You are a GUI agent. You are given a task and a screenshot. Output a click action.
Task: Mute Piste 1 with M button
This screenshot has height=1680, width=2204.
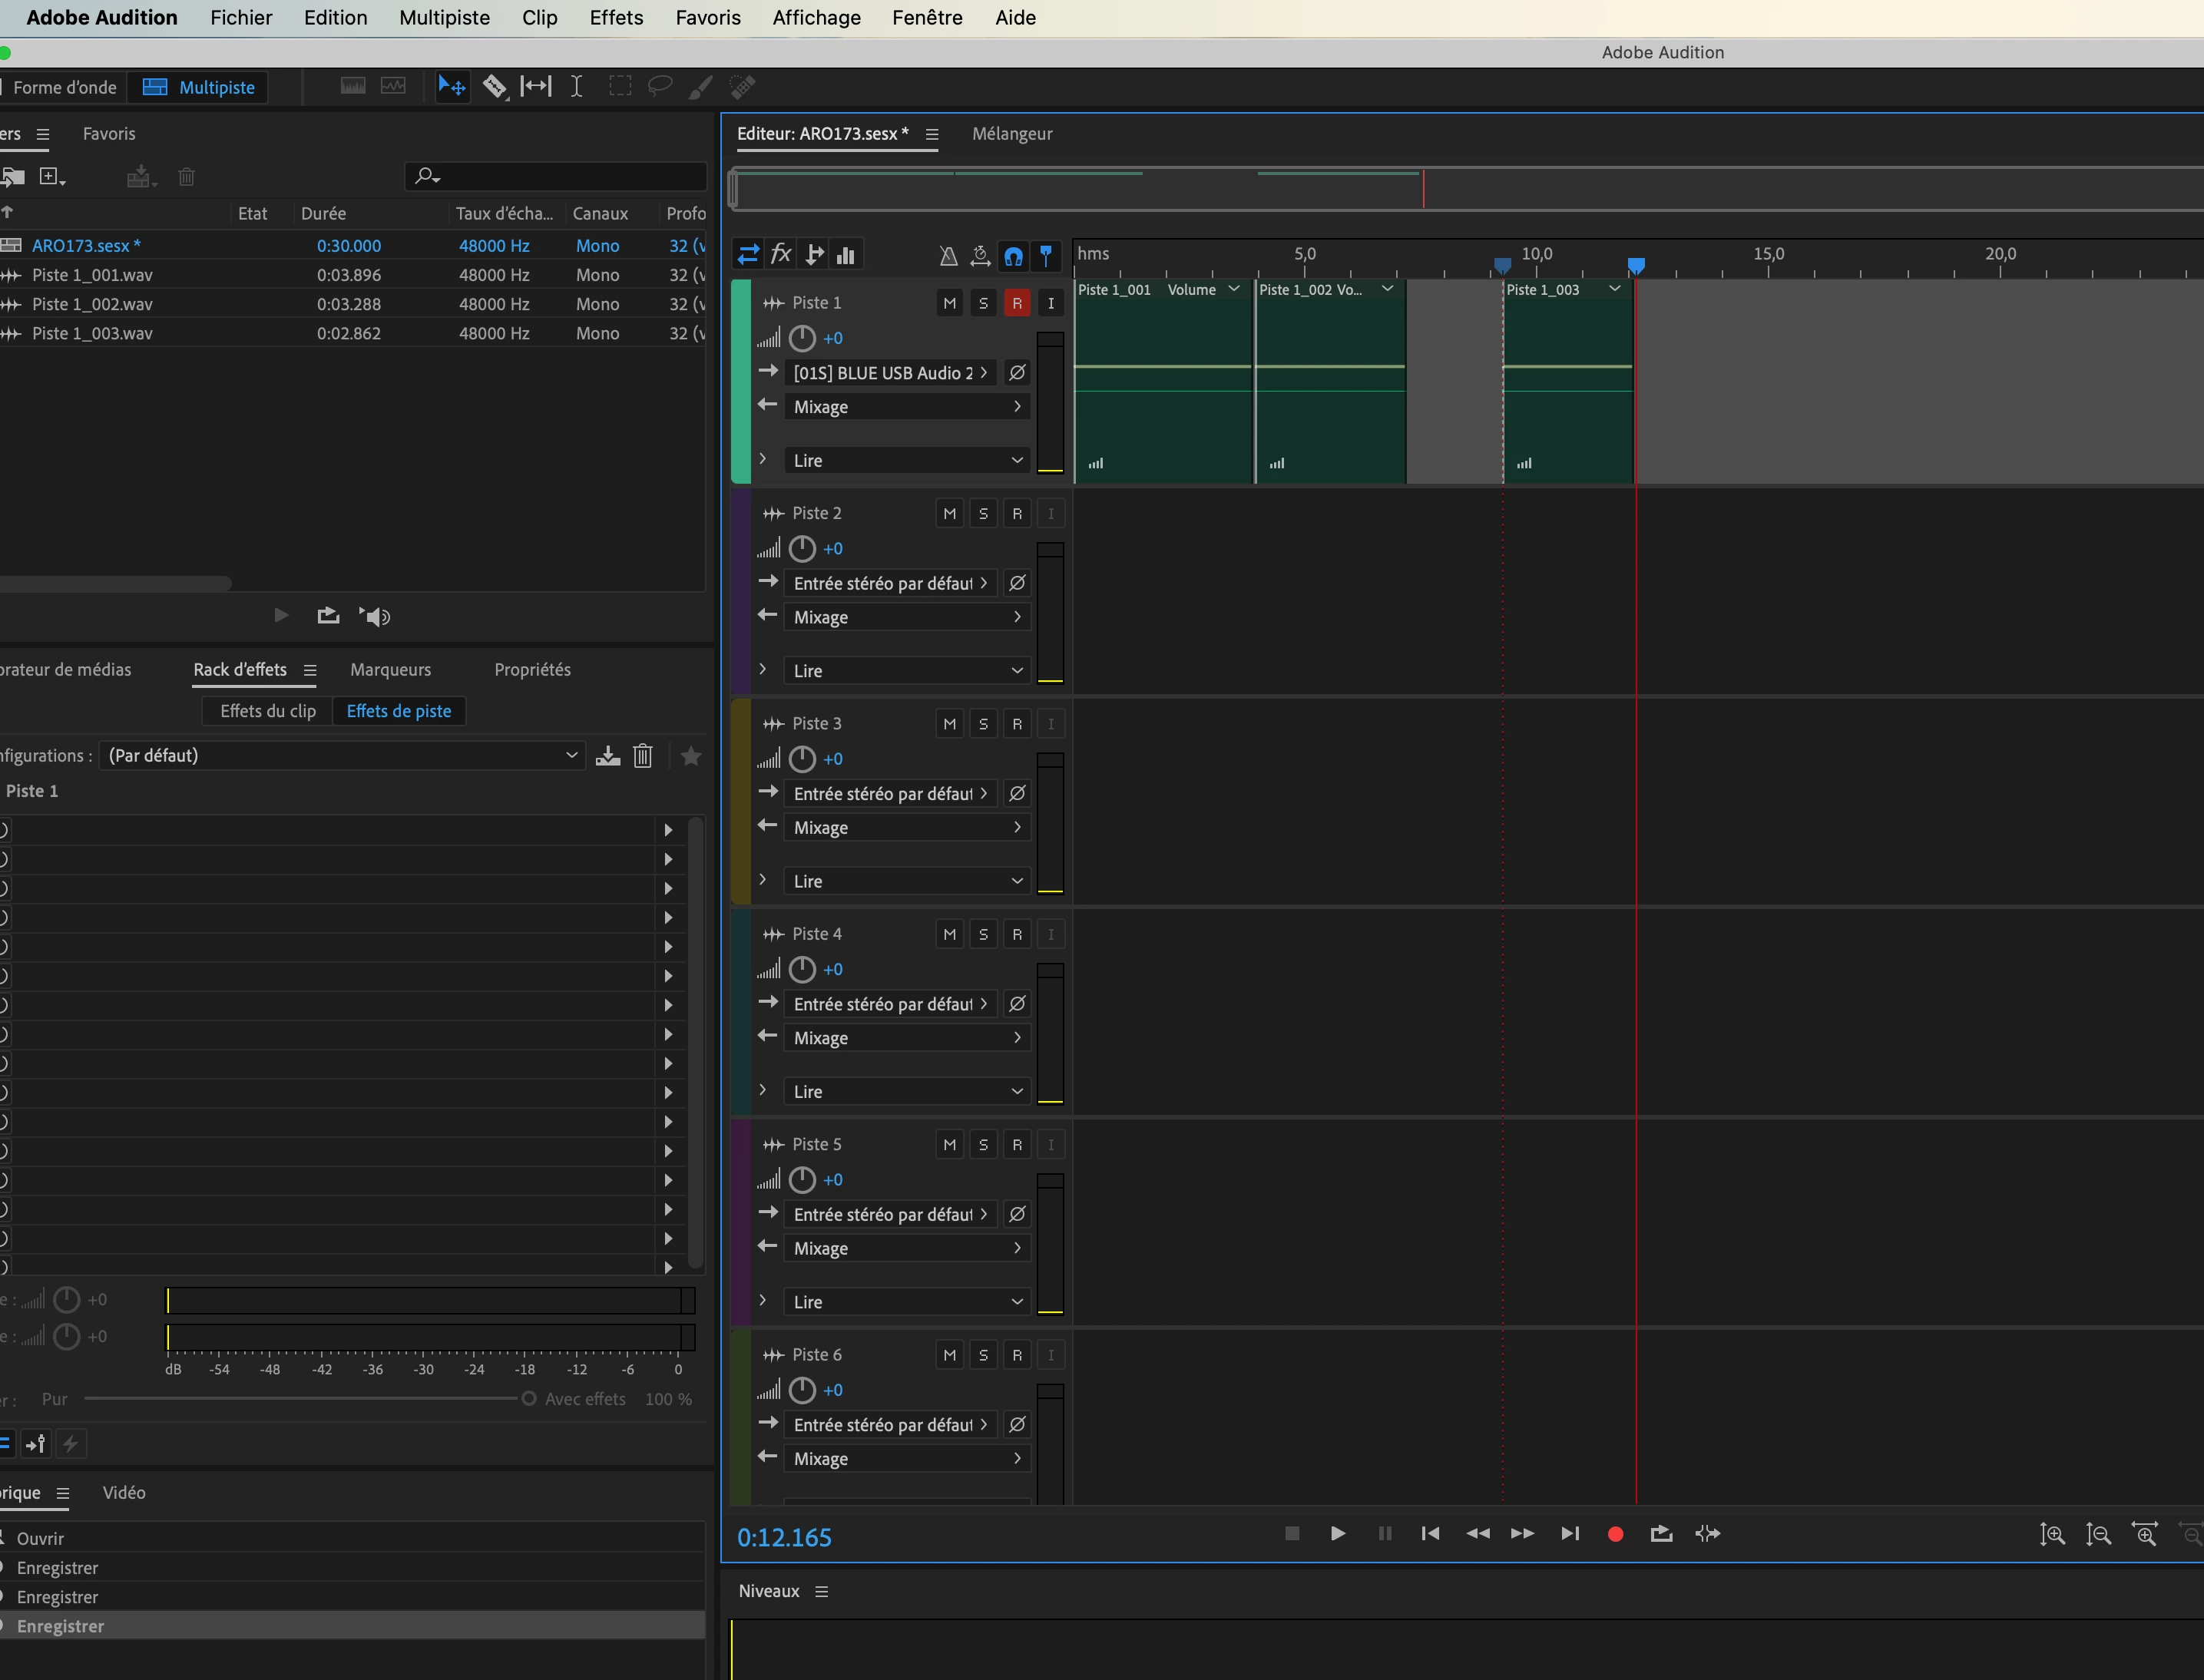pos(949,303)
